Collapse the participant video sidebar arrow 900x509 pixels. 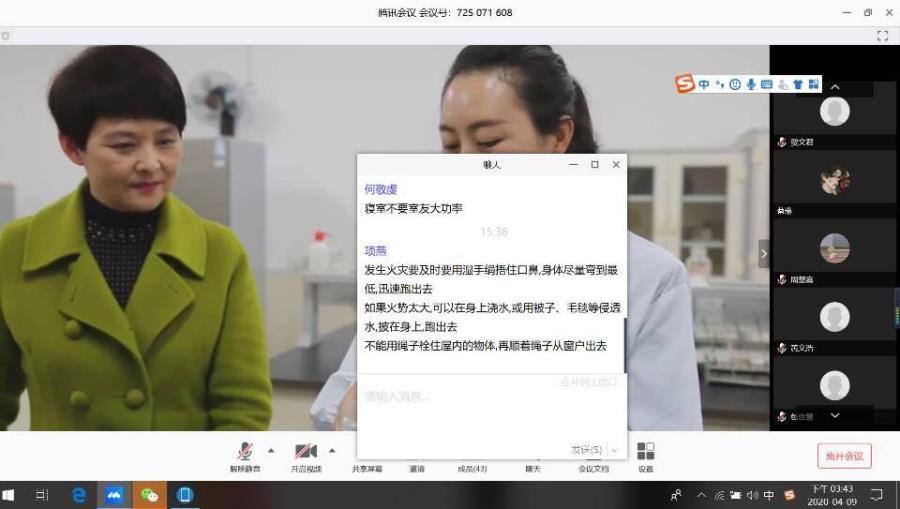763,254
